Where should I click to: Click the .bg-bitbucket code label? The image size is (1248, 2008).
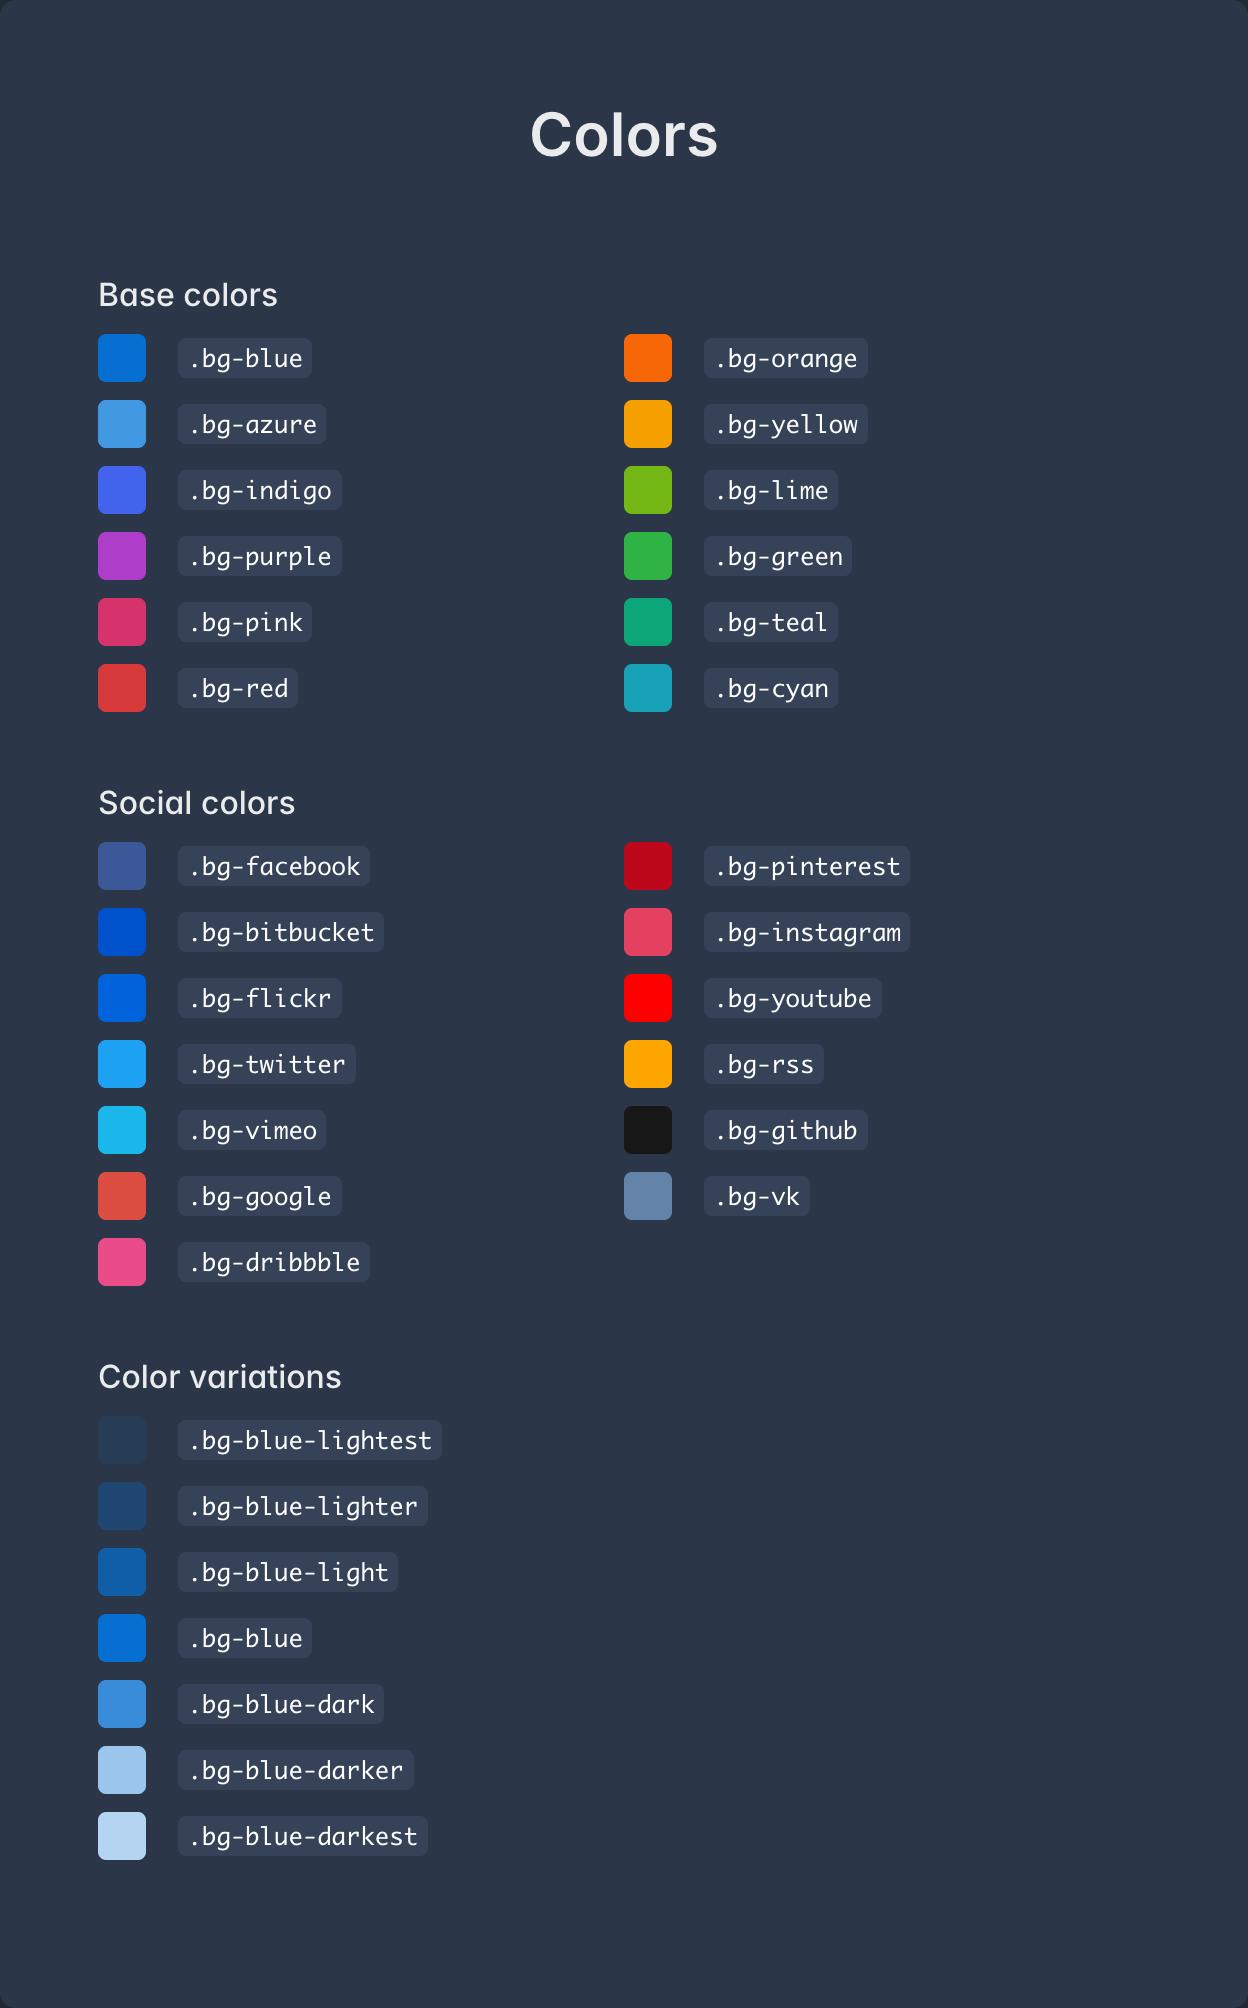point(281,932)
